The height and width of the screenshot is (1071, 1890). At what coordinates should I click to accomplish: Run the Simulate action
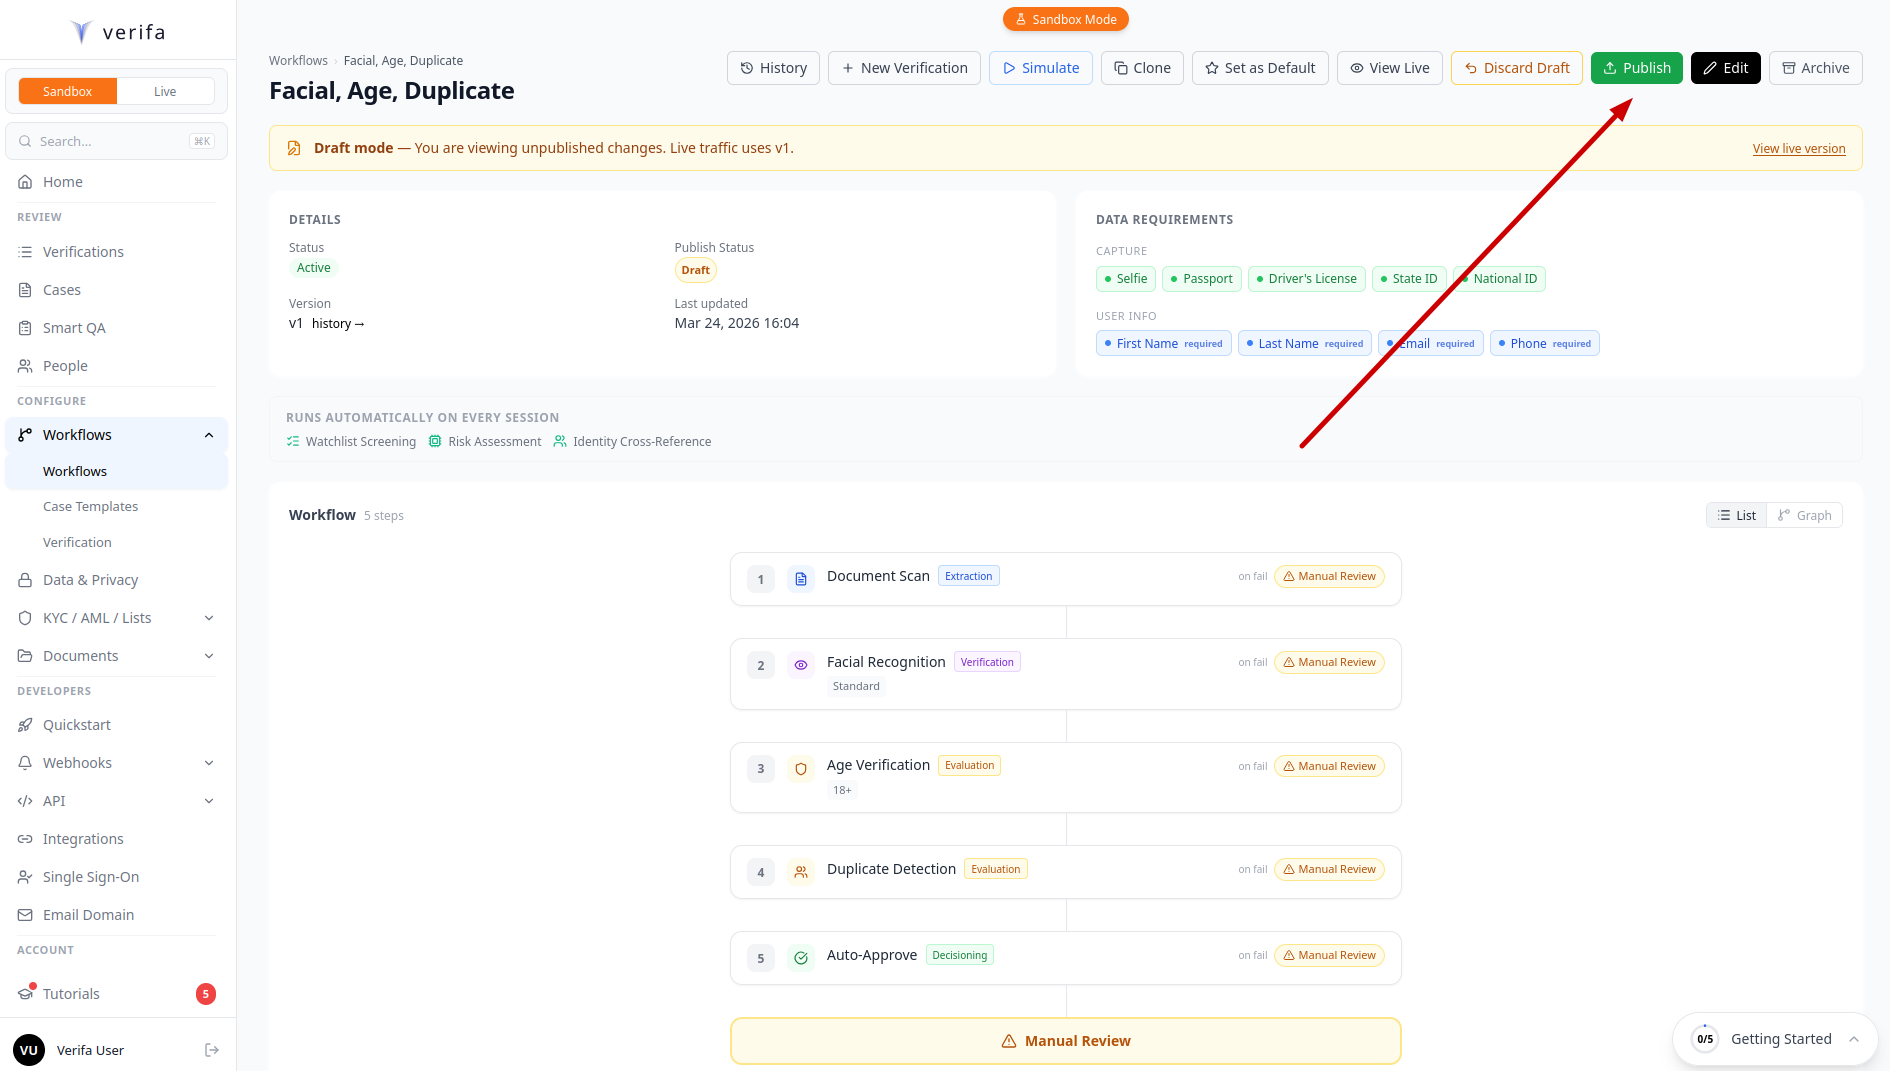pos(1040,67)
